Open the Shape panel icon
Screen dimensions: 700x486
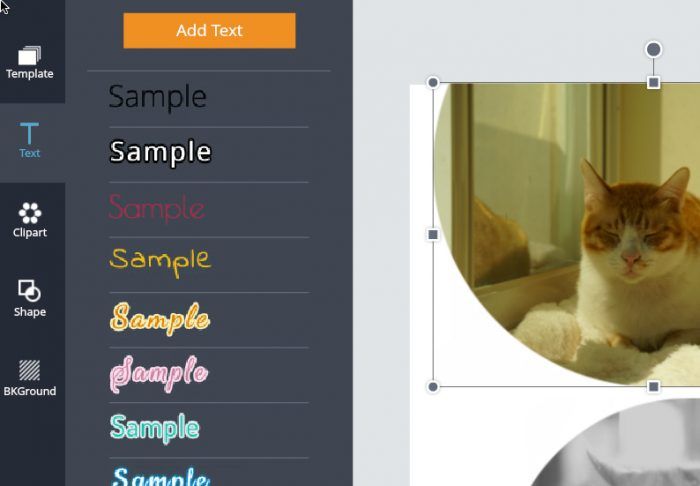(x=29, y=291)
